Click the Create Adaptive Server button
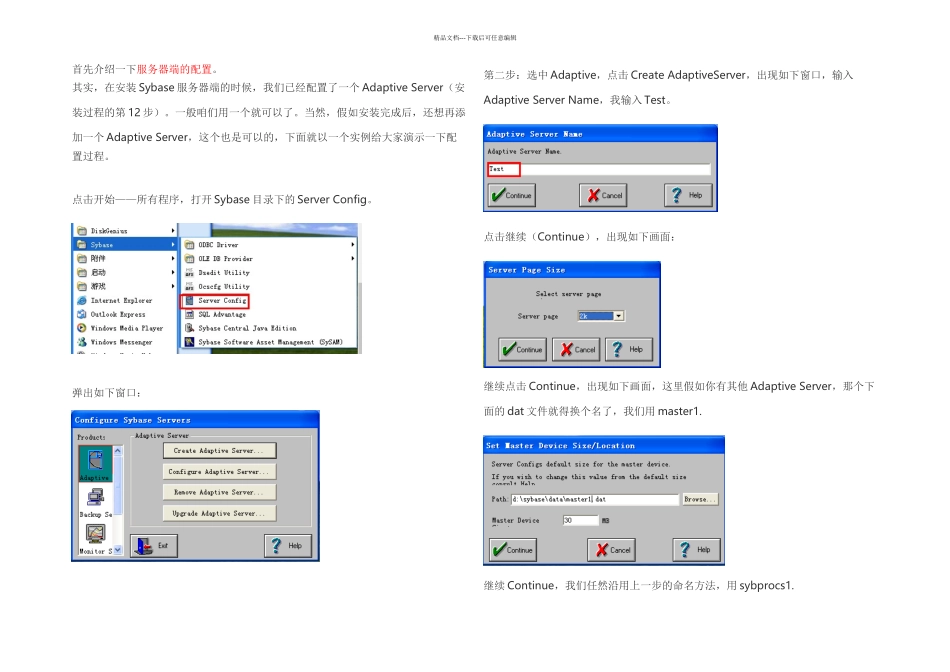 pos(219,450)
